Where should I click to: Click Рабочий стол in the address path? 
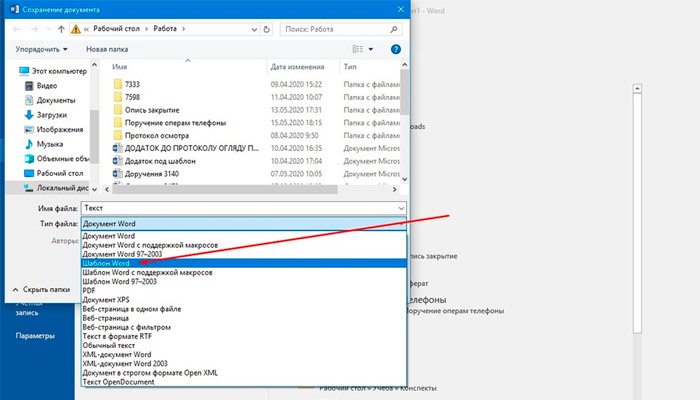[x=117, y=29]
